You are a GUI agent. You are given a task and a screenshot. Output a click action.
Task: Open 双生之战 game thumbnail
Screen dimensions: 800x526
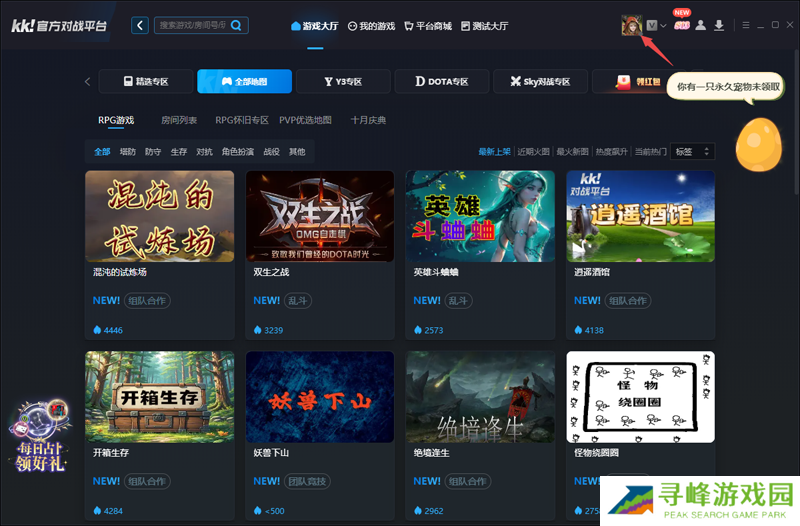click(320, 216)
